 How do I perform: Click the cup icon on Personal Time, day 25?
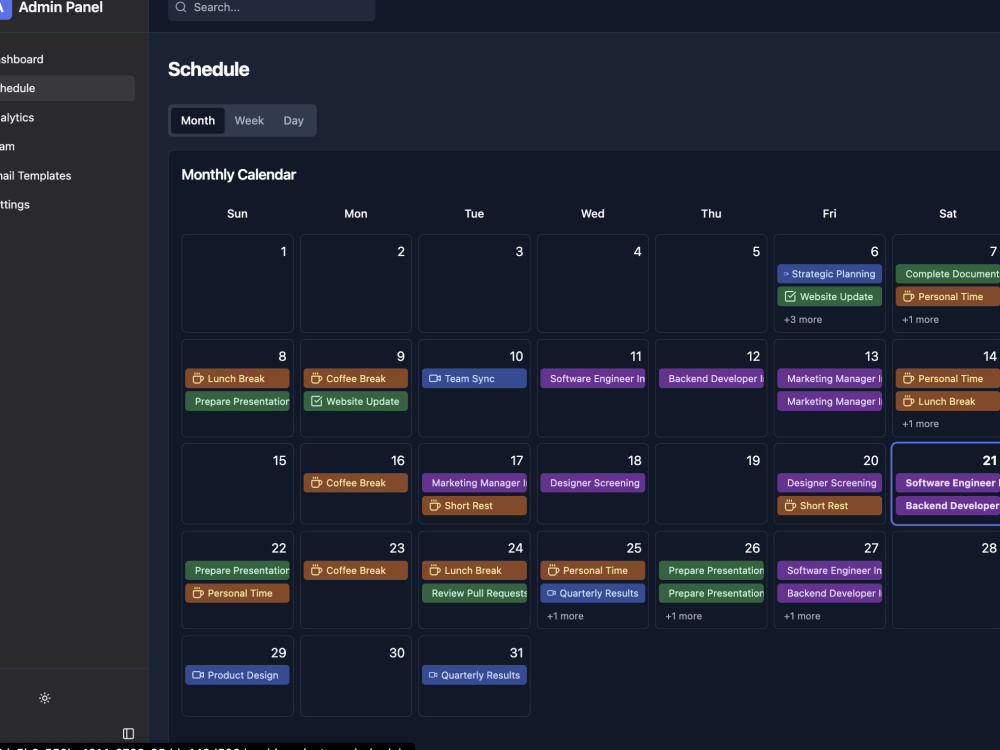[x=554, y=570]
